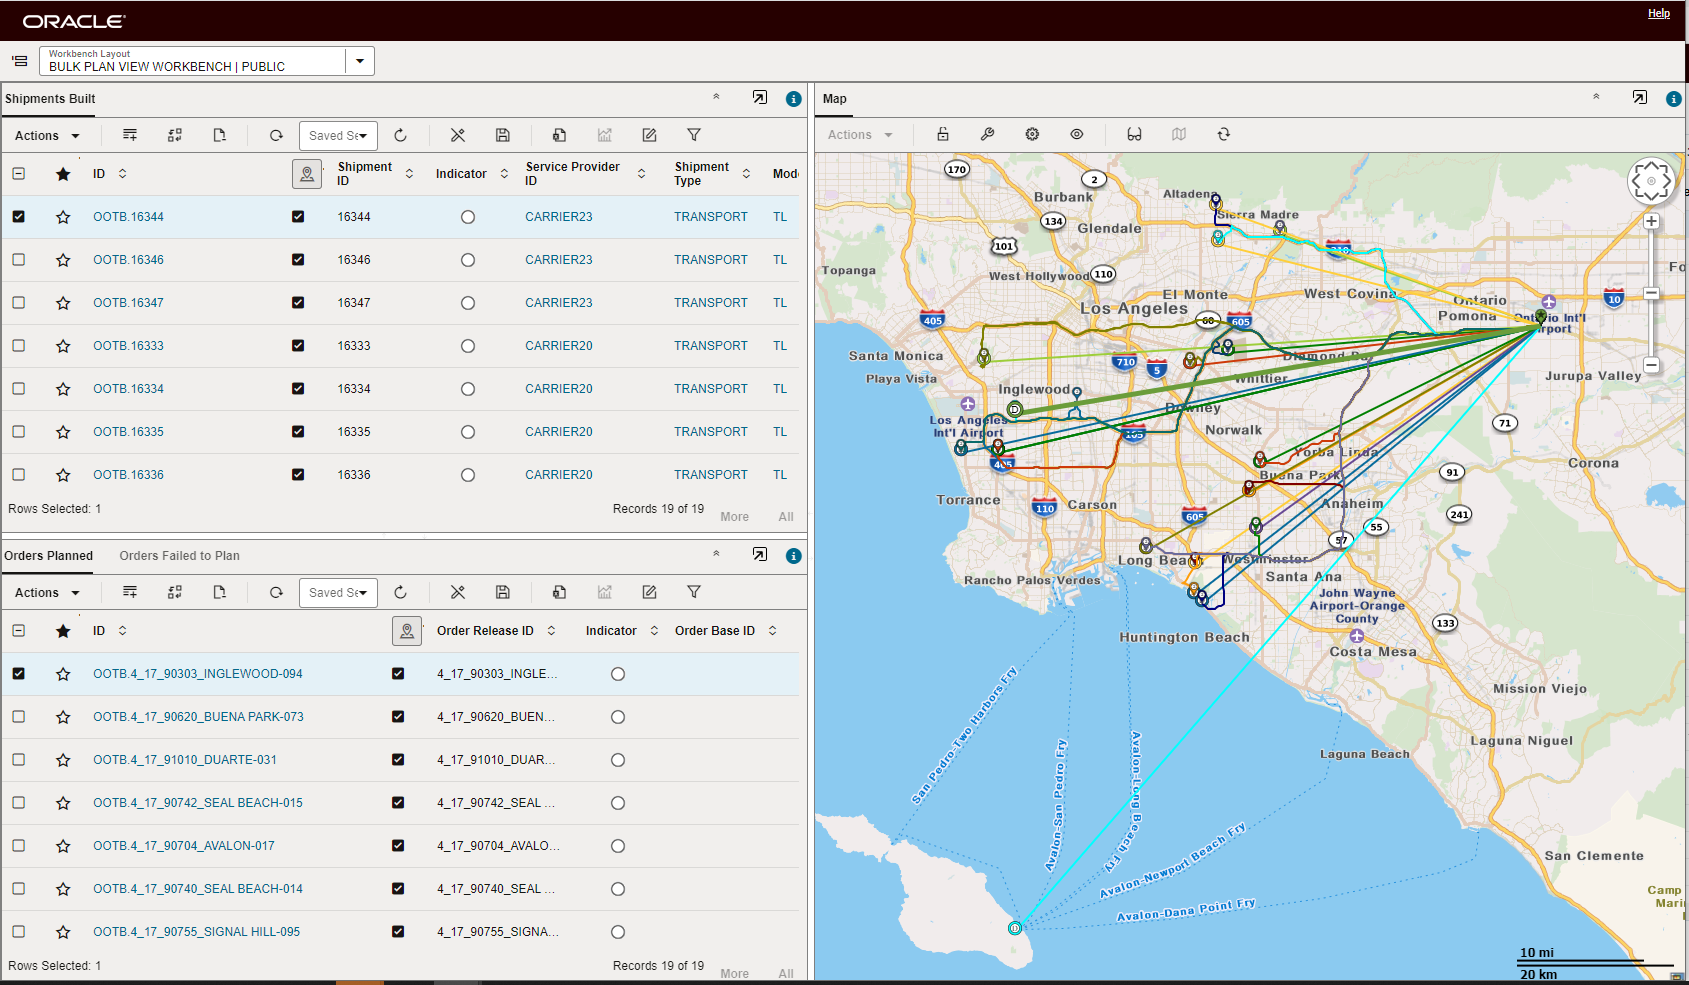
Task: Click the eye icon in Map toolbar
Action: click(x=1077, y=134)
